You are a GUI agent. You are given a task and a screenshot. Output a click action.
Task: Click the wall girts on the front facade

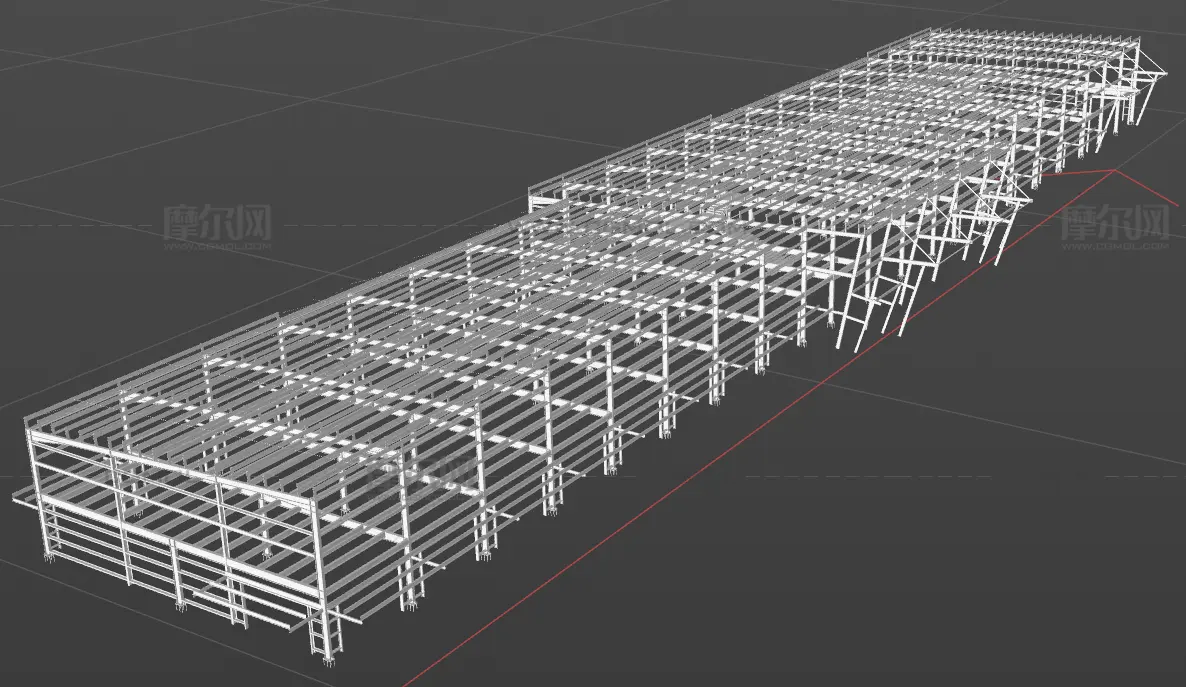[174, 530]
